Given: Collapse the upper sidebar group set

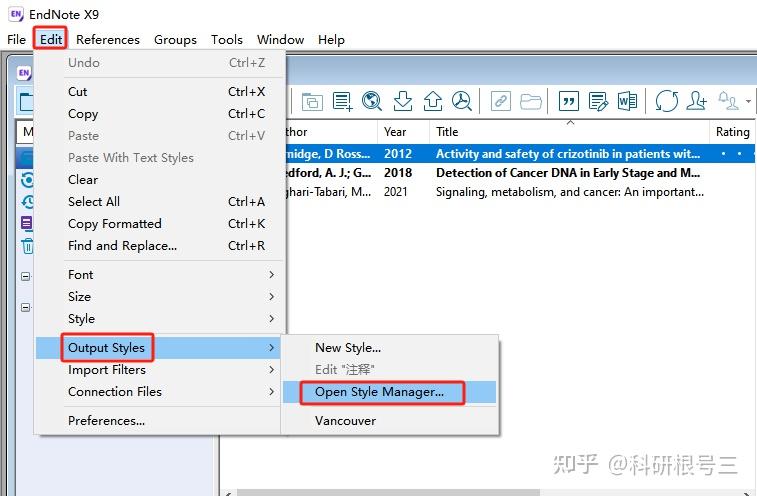Looking at the screenshot, I should (26, 276).
